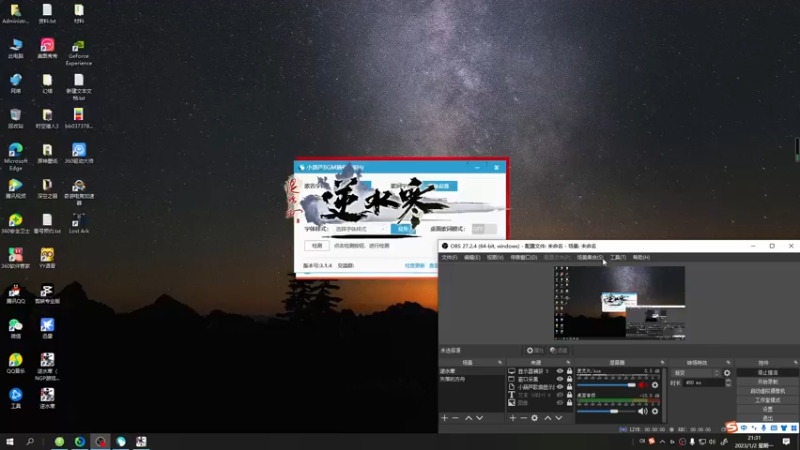Move scene down with the down arrow
The width and height of the screenshot is (800, 450).
tap(480, 418)
